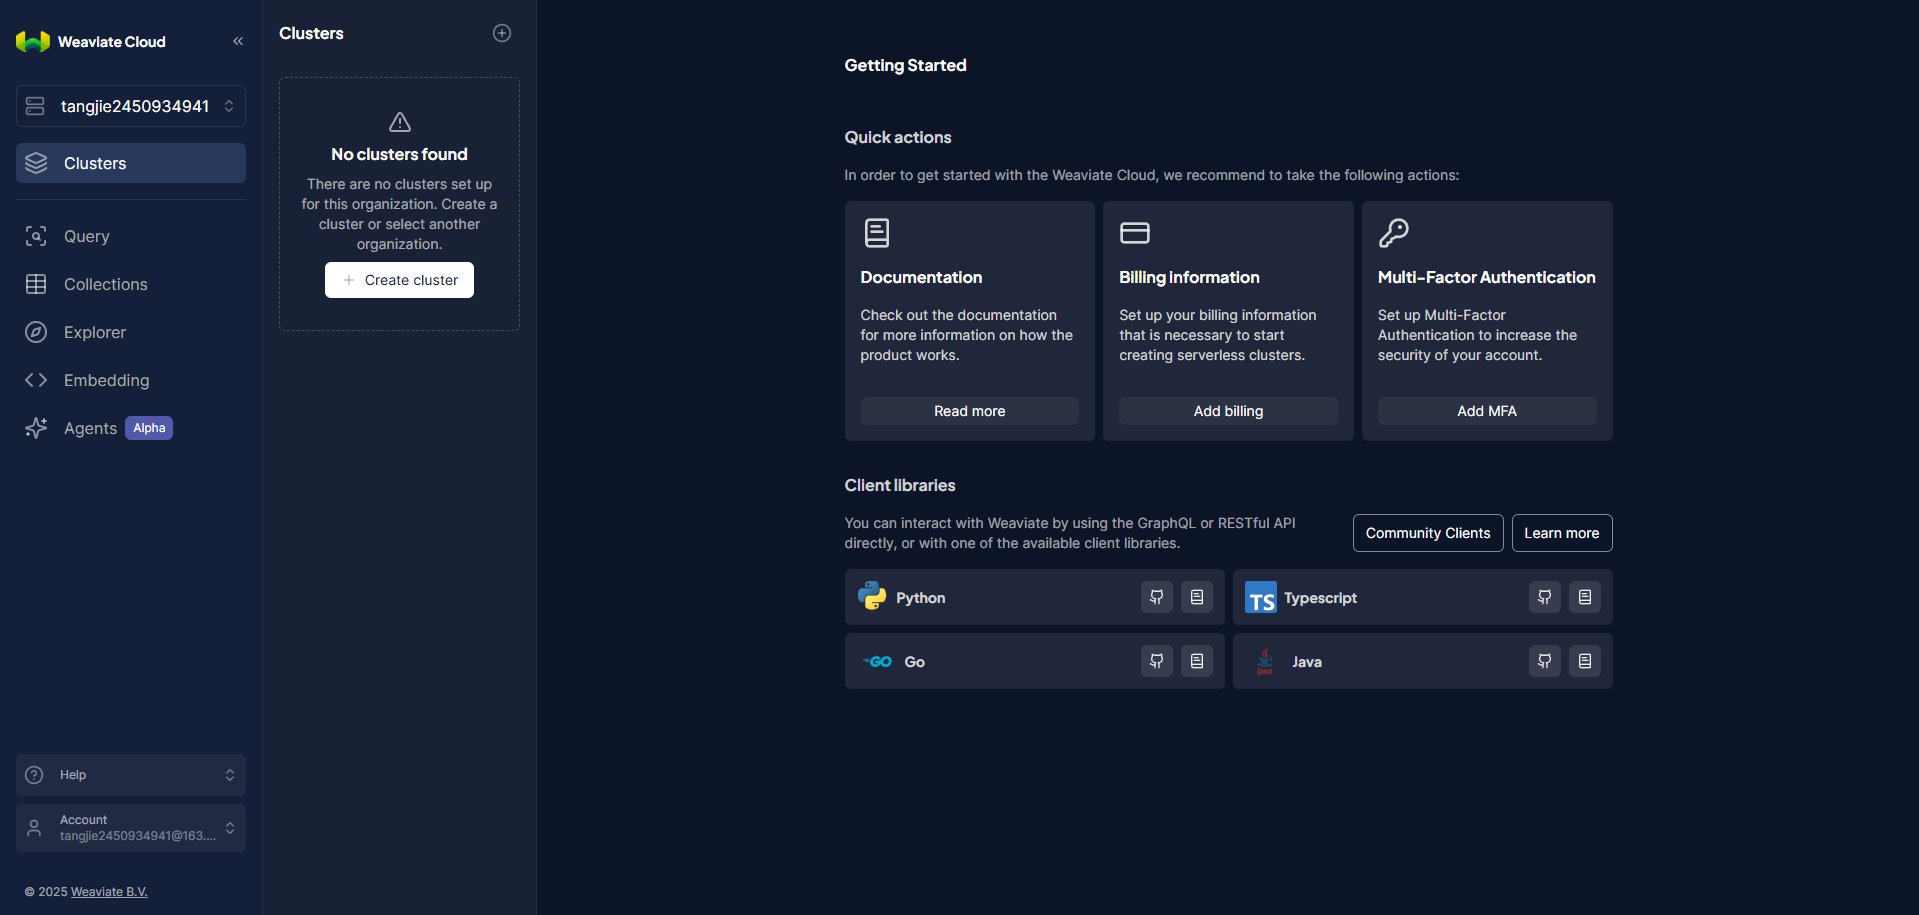Click the Agents sparkle icon

[x=36, y=428]
